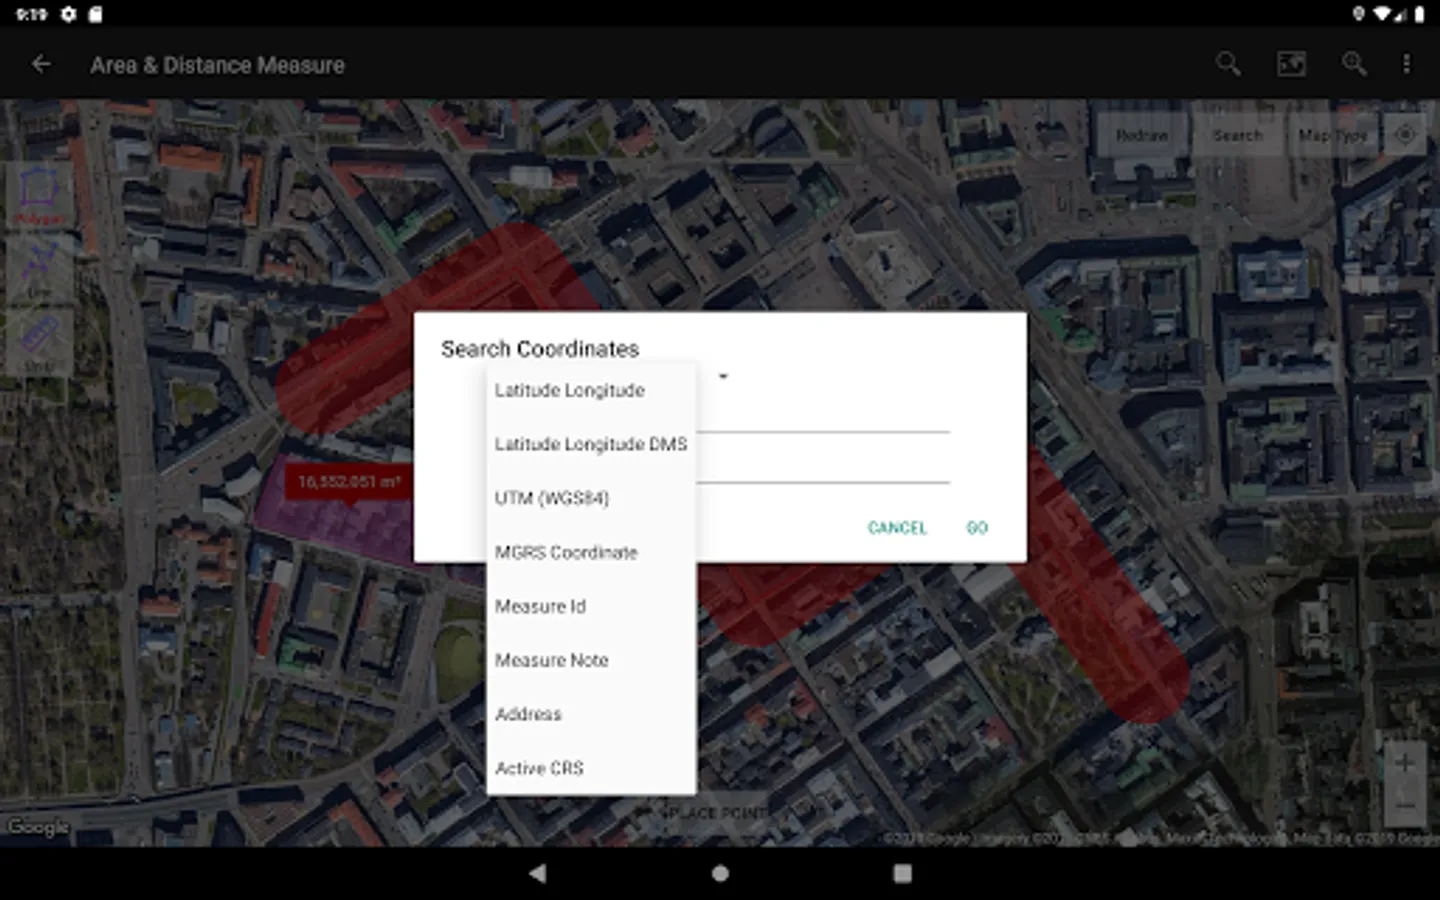The image size is (1440, 900).
Task: Select MGRS Coordinate option
Action: tap(565, 552)
